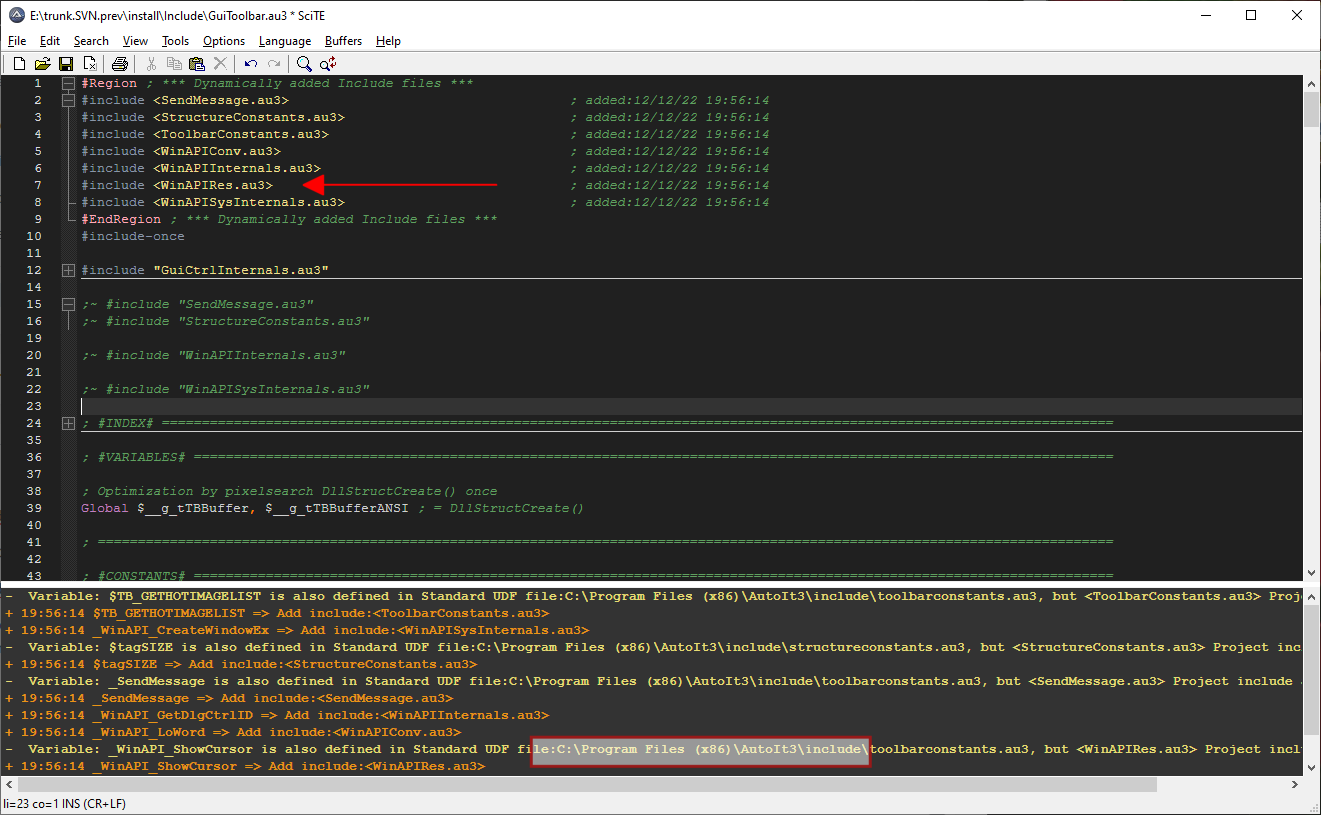The image size is (1321, 815).
Task: Open the Replace tool icon
Action: (x=328, y=64)
